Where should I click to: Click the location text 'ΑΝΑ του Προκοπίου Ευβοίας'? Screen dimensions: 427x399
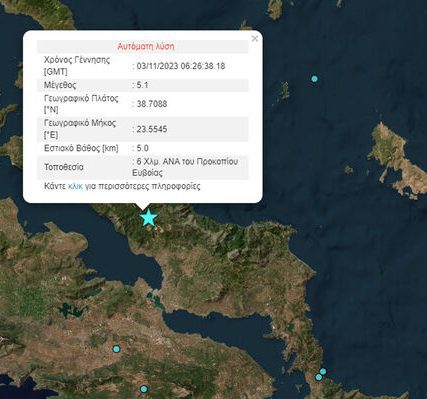pos(185,167)
